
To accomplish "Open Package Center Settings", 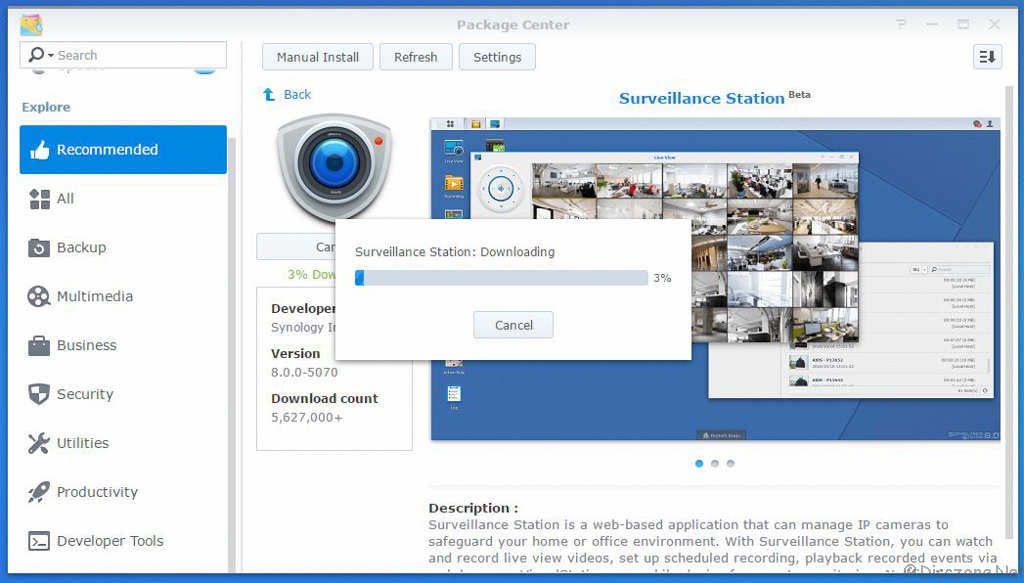I will (497, 57).
